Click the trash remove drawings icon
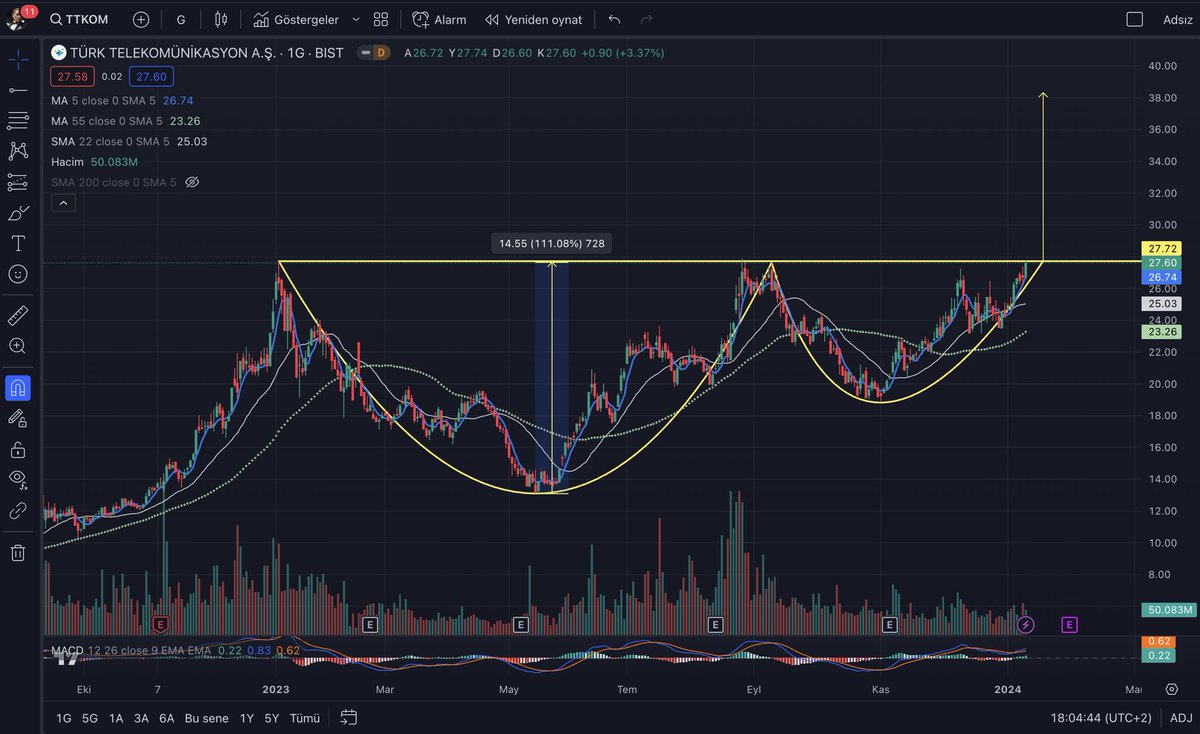 (x=18, y=552)
